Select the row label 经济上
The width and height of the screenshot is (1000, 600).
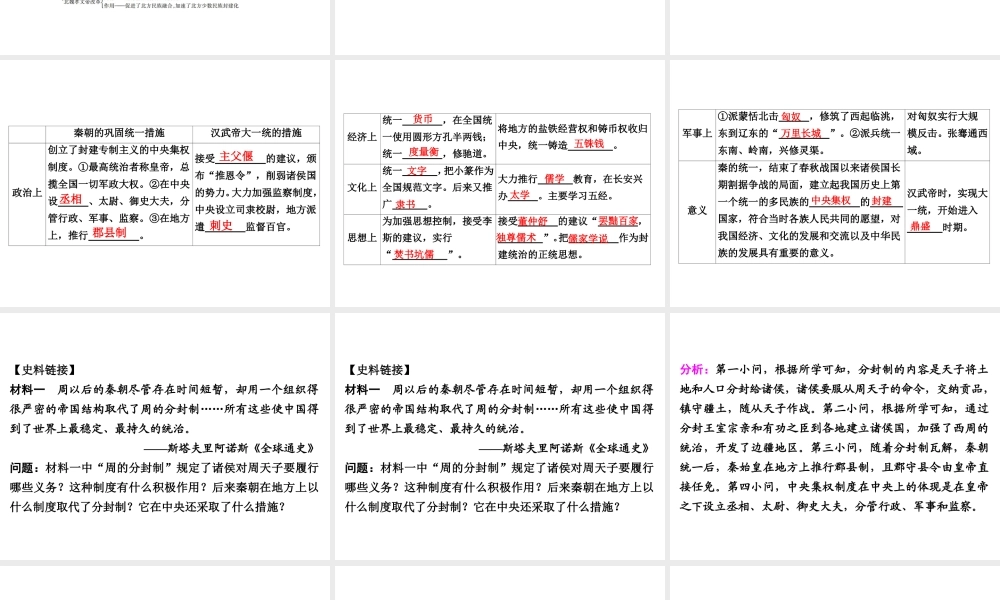(x=362, y=137)
